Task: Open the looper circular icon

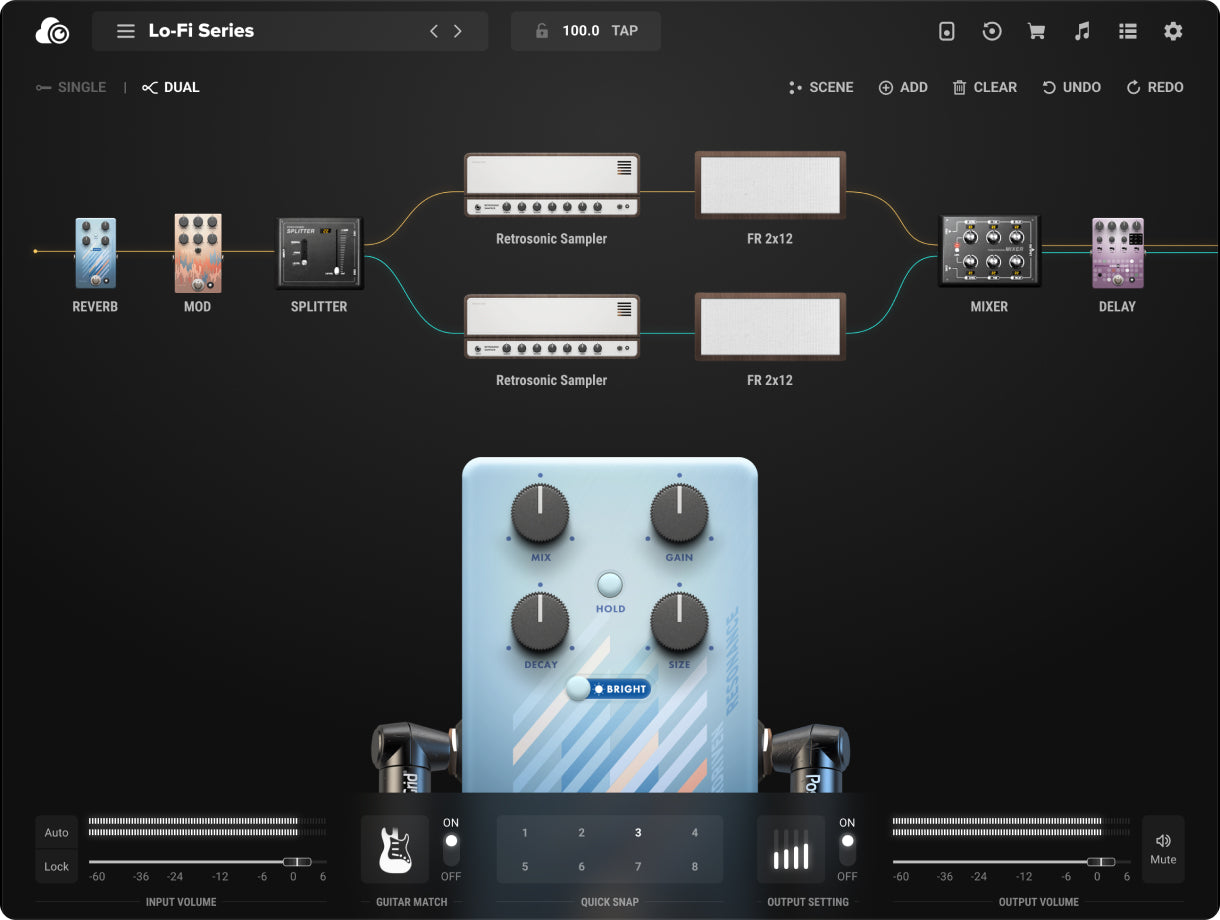Action: tap(992, 31)
